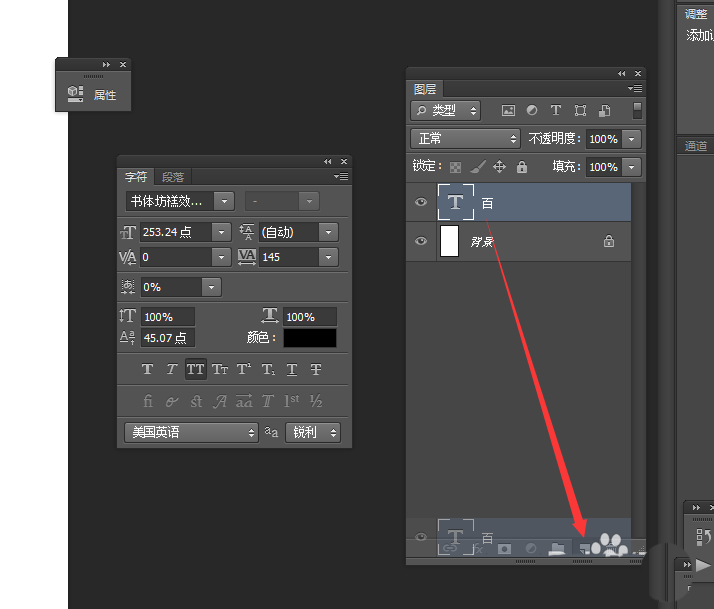Open the 锐利 anti-aliasing dropdown
Screen dimensions: 714x609
click(x=313, y=432)
